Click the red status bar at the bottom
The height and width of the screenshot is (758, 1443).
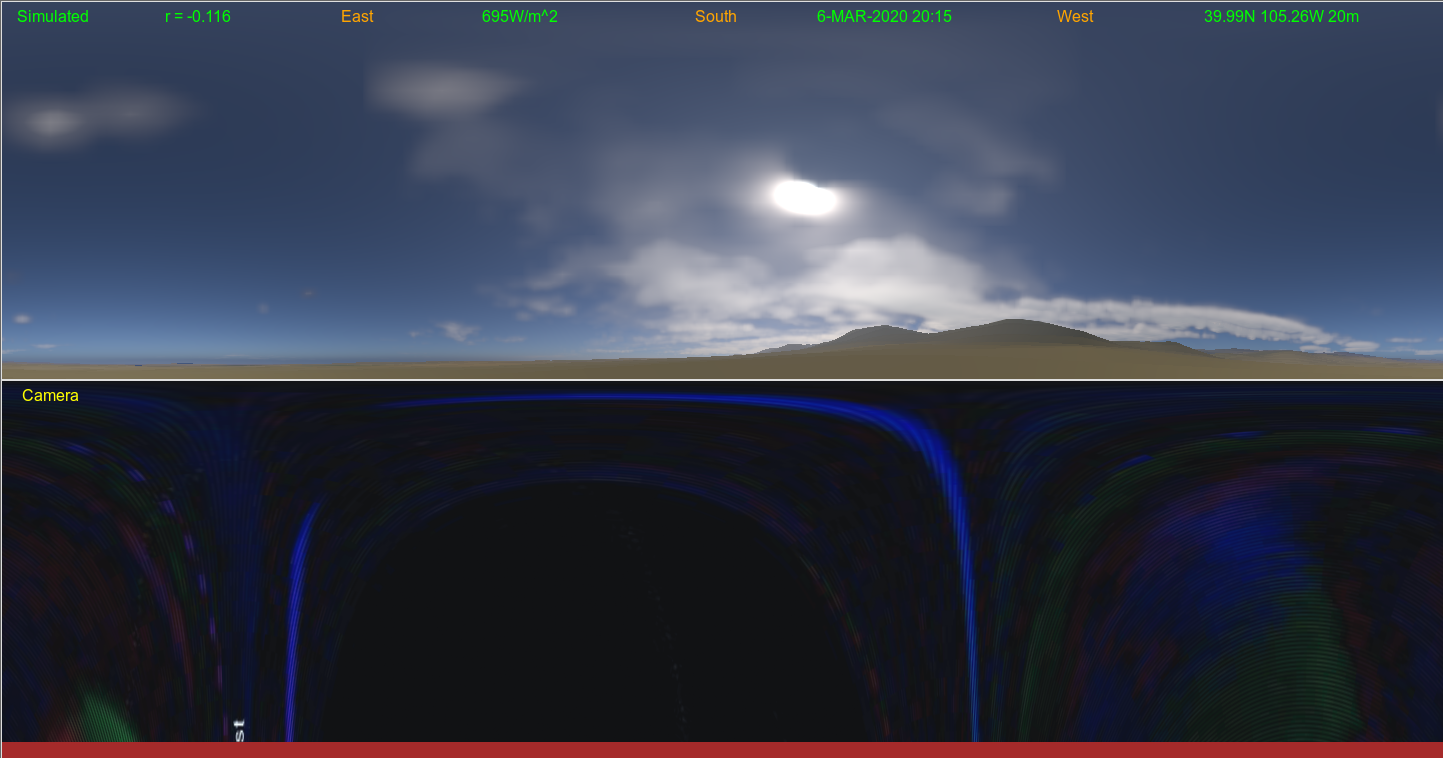click(721, 750)
